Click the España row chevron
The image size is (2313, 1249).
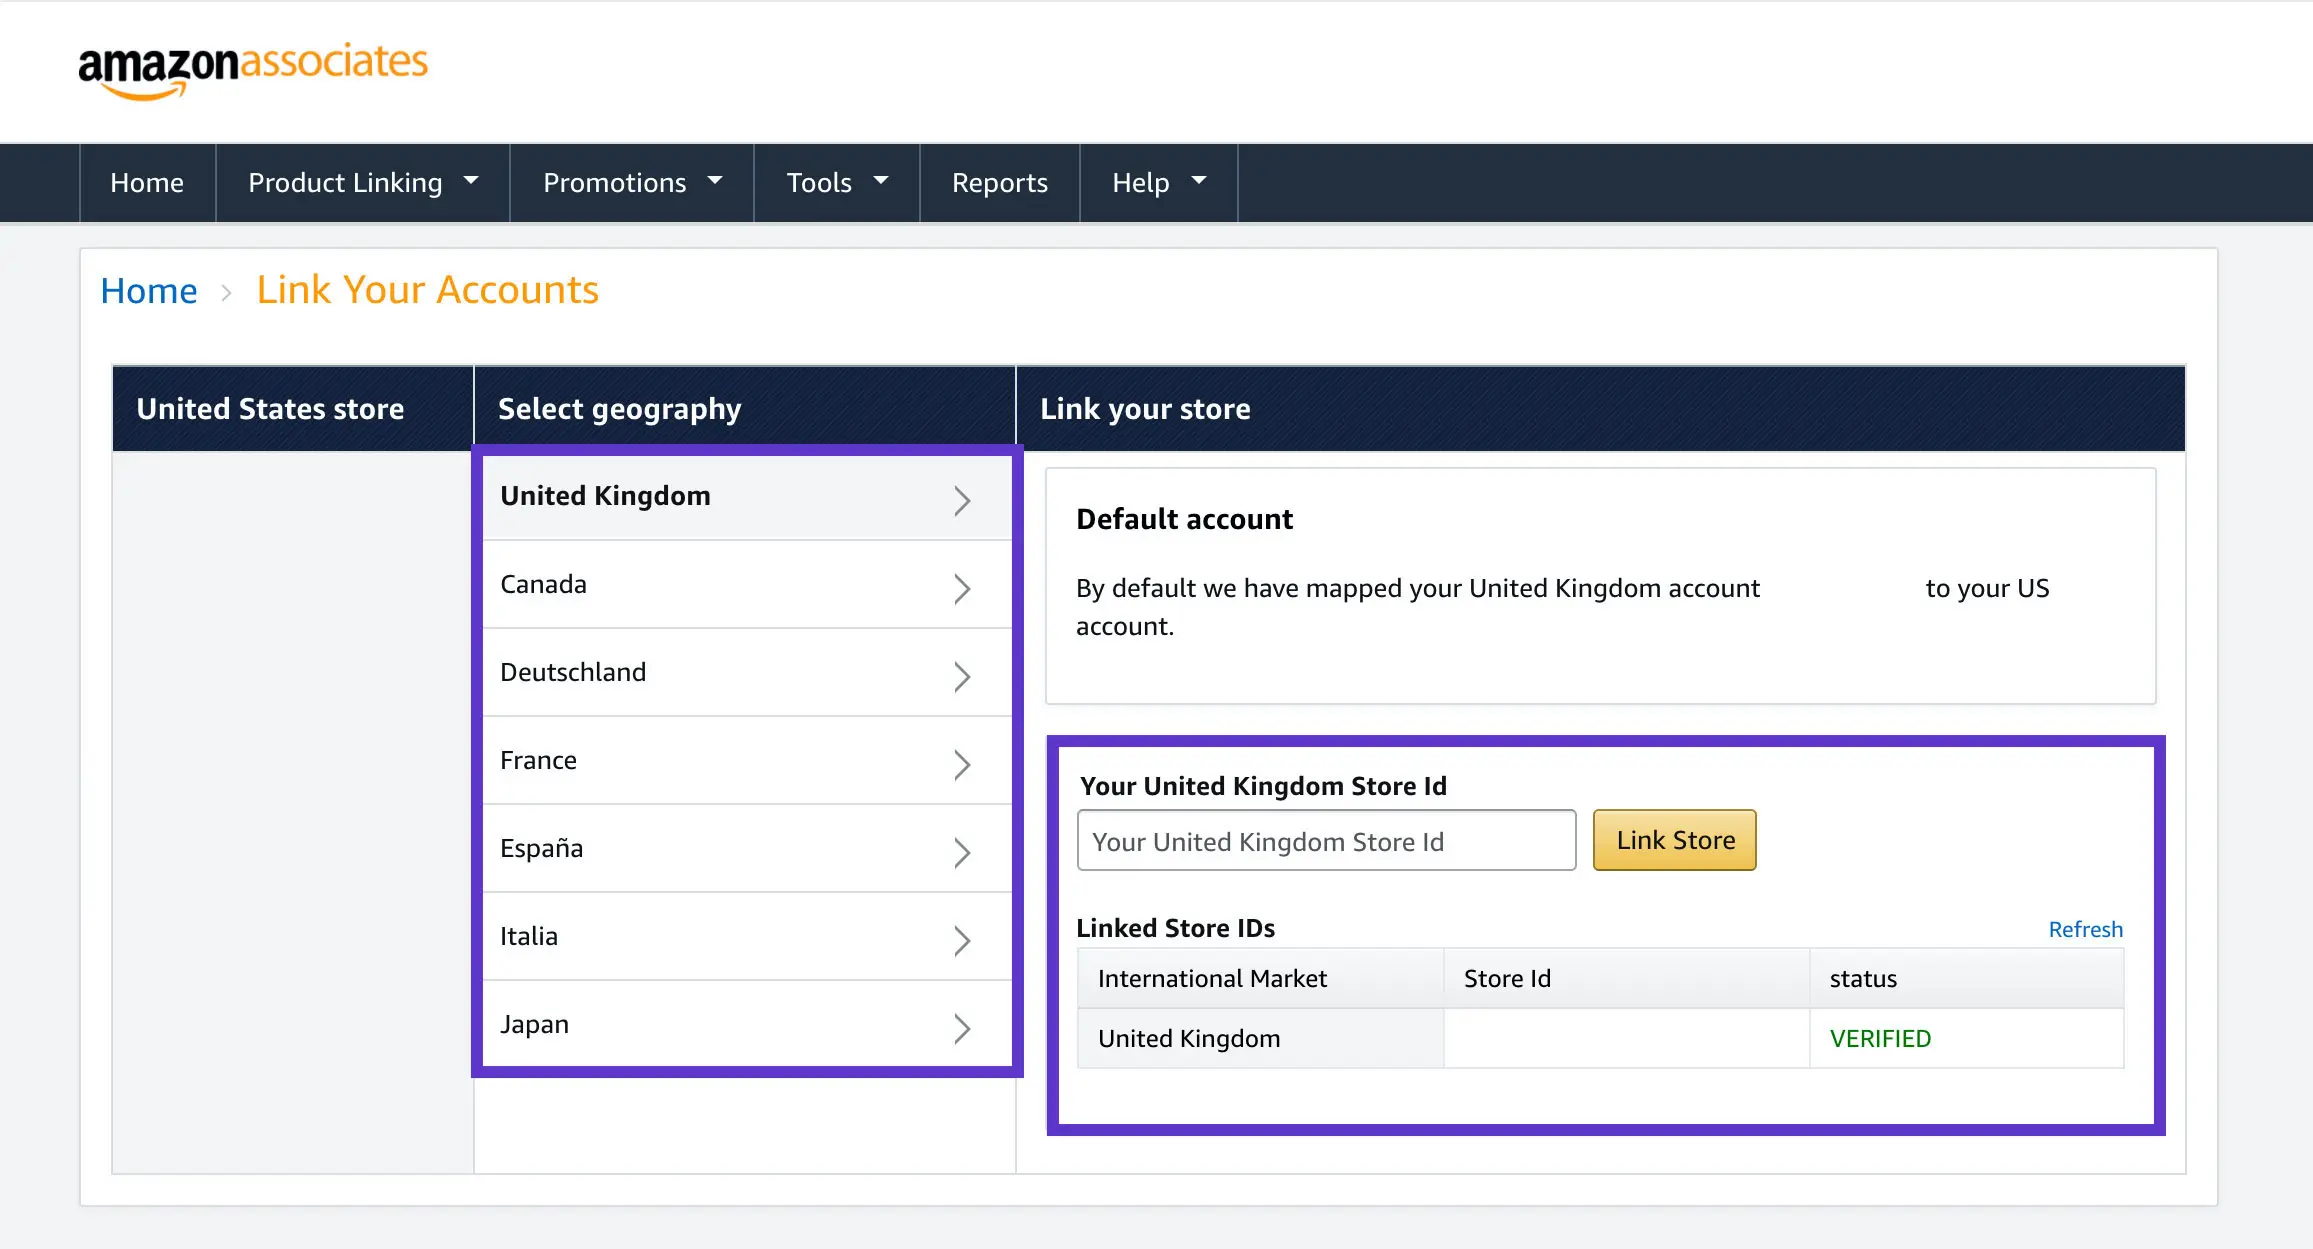click(962, 853)
